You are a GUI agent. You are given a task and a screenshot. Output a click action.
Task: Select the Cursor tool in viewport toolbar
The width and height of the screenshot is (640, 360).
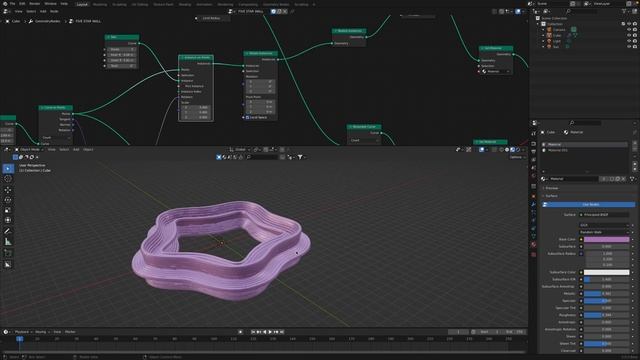tap(8, 179)
